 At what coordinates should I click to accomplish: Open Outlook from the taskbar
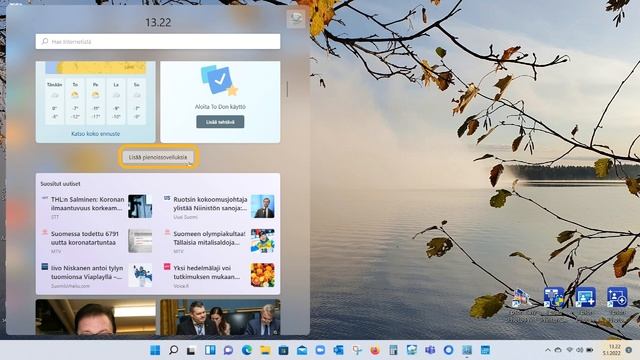(x=339, y=350)
